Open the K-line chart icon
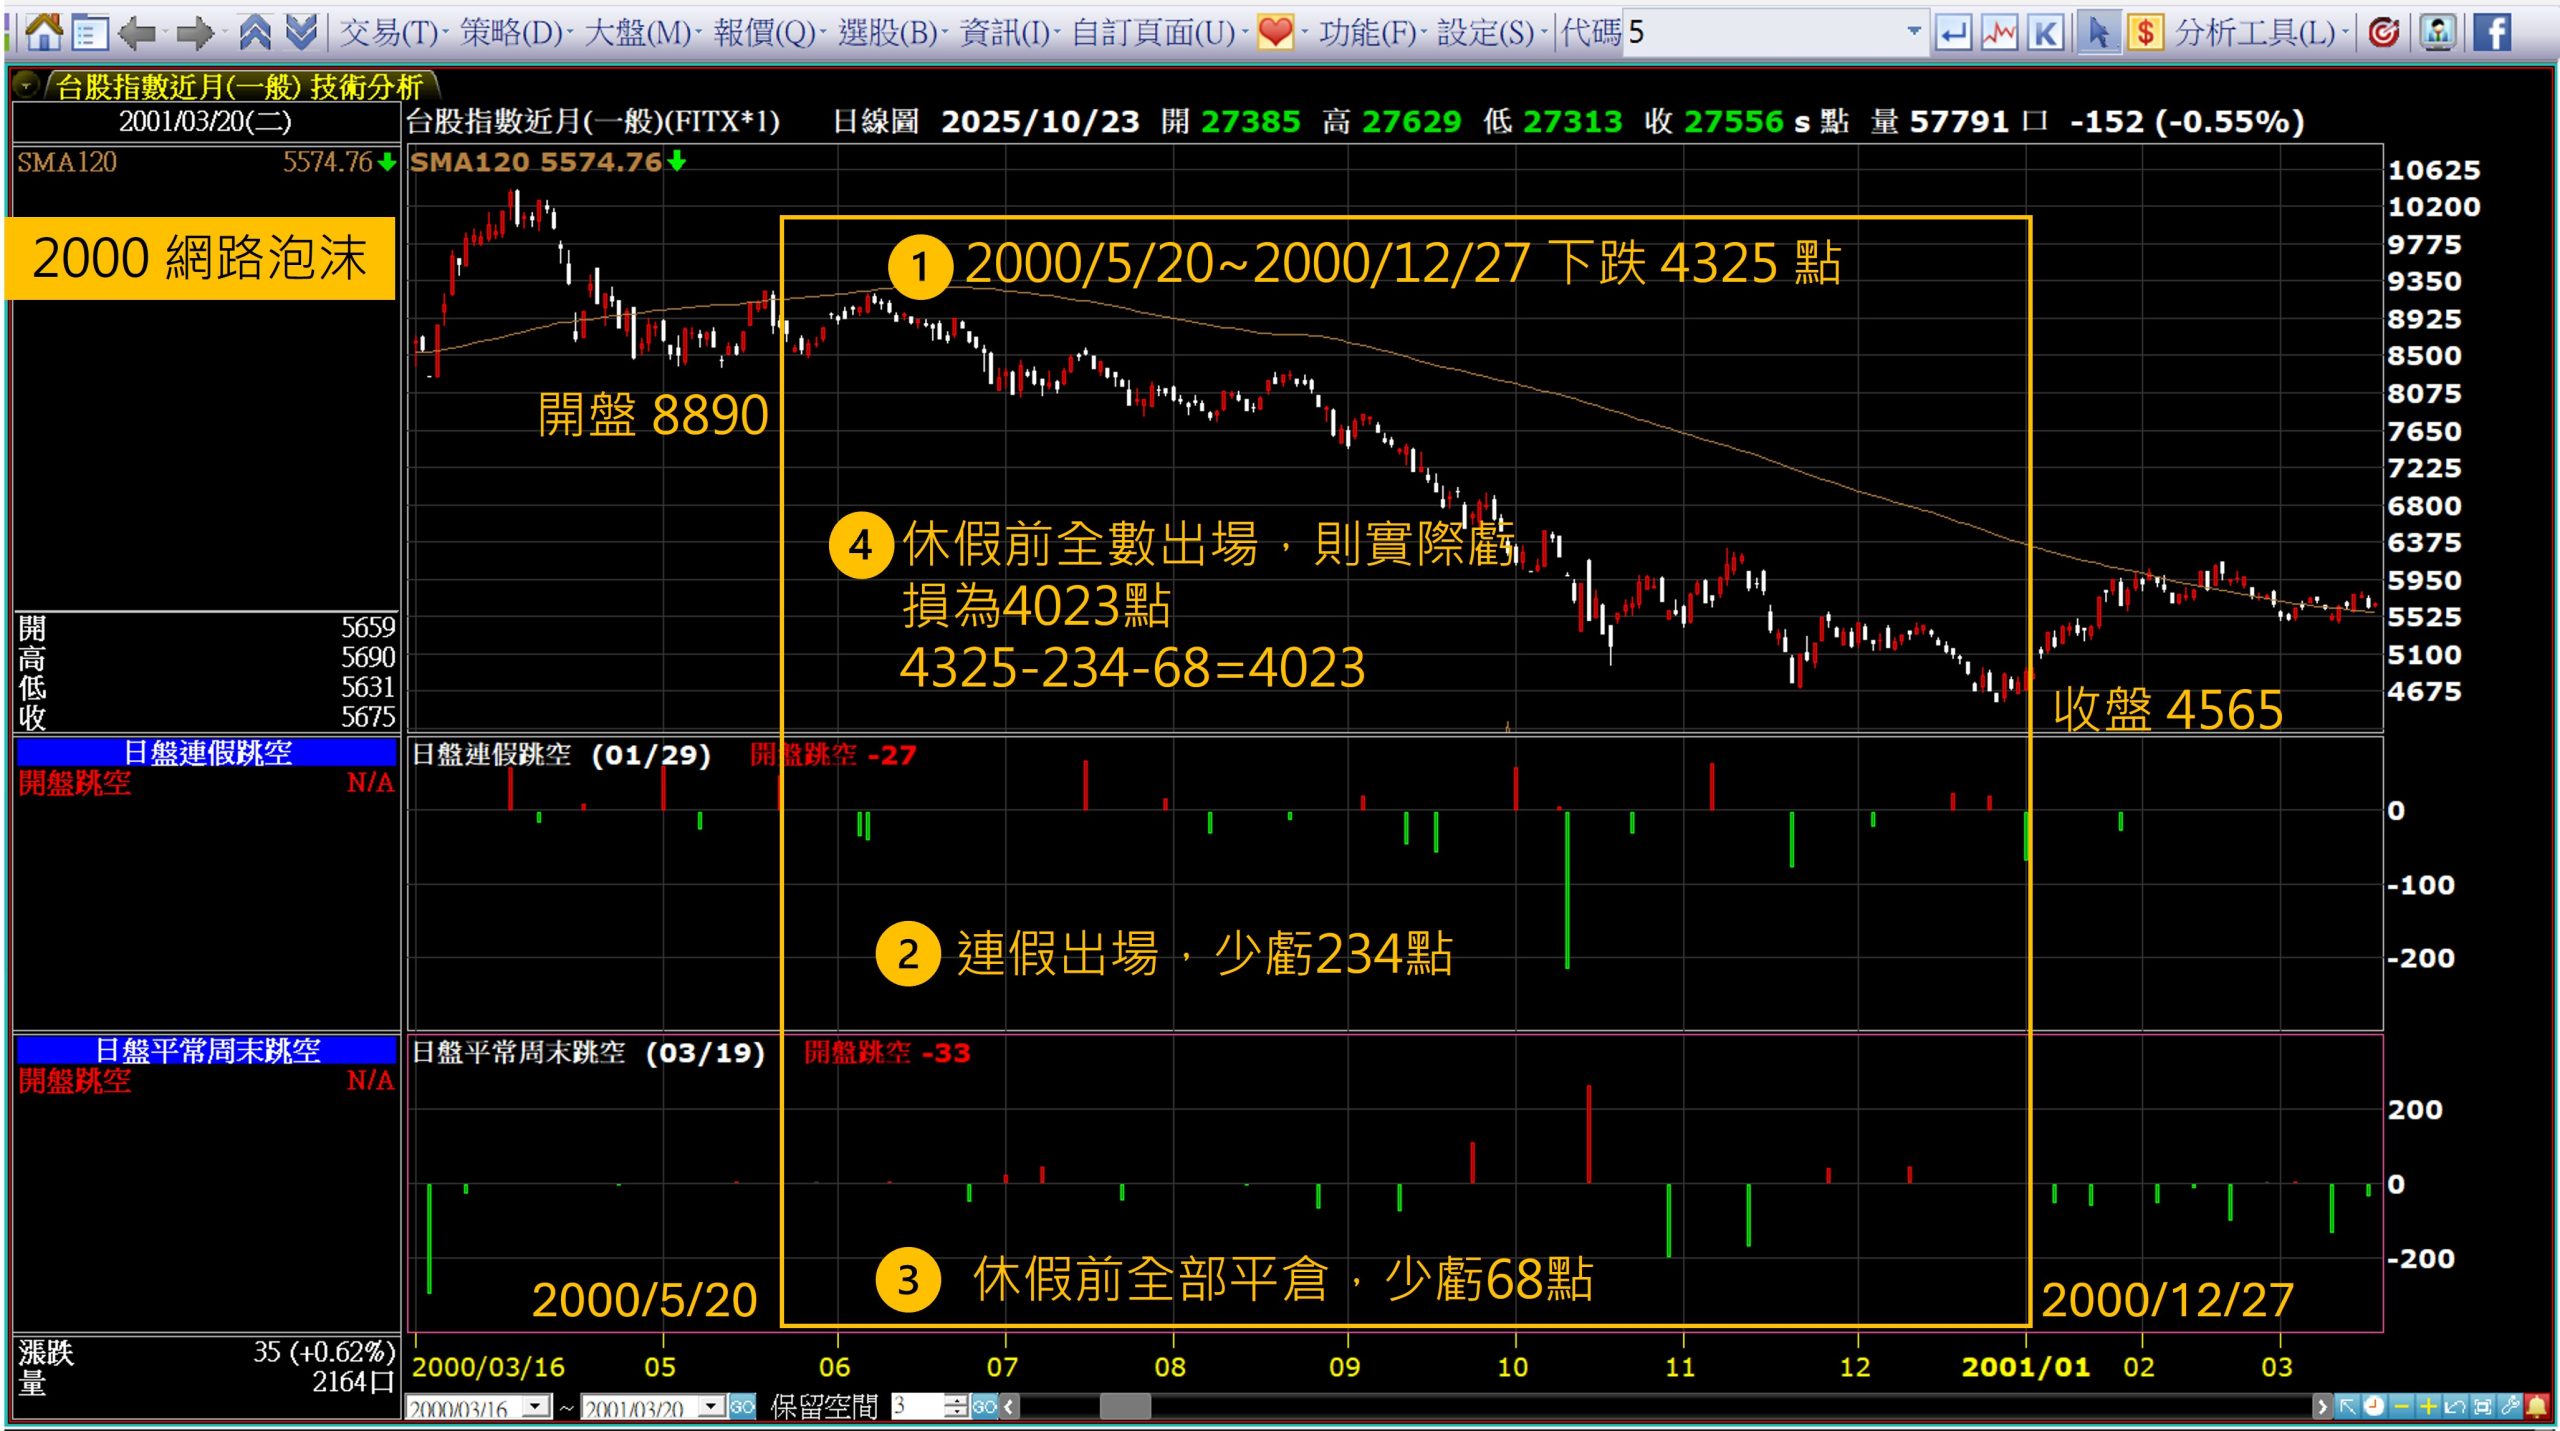The image size is (2560, 1431). click(x=2045, y=32)
